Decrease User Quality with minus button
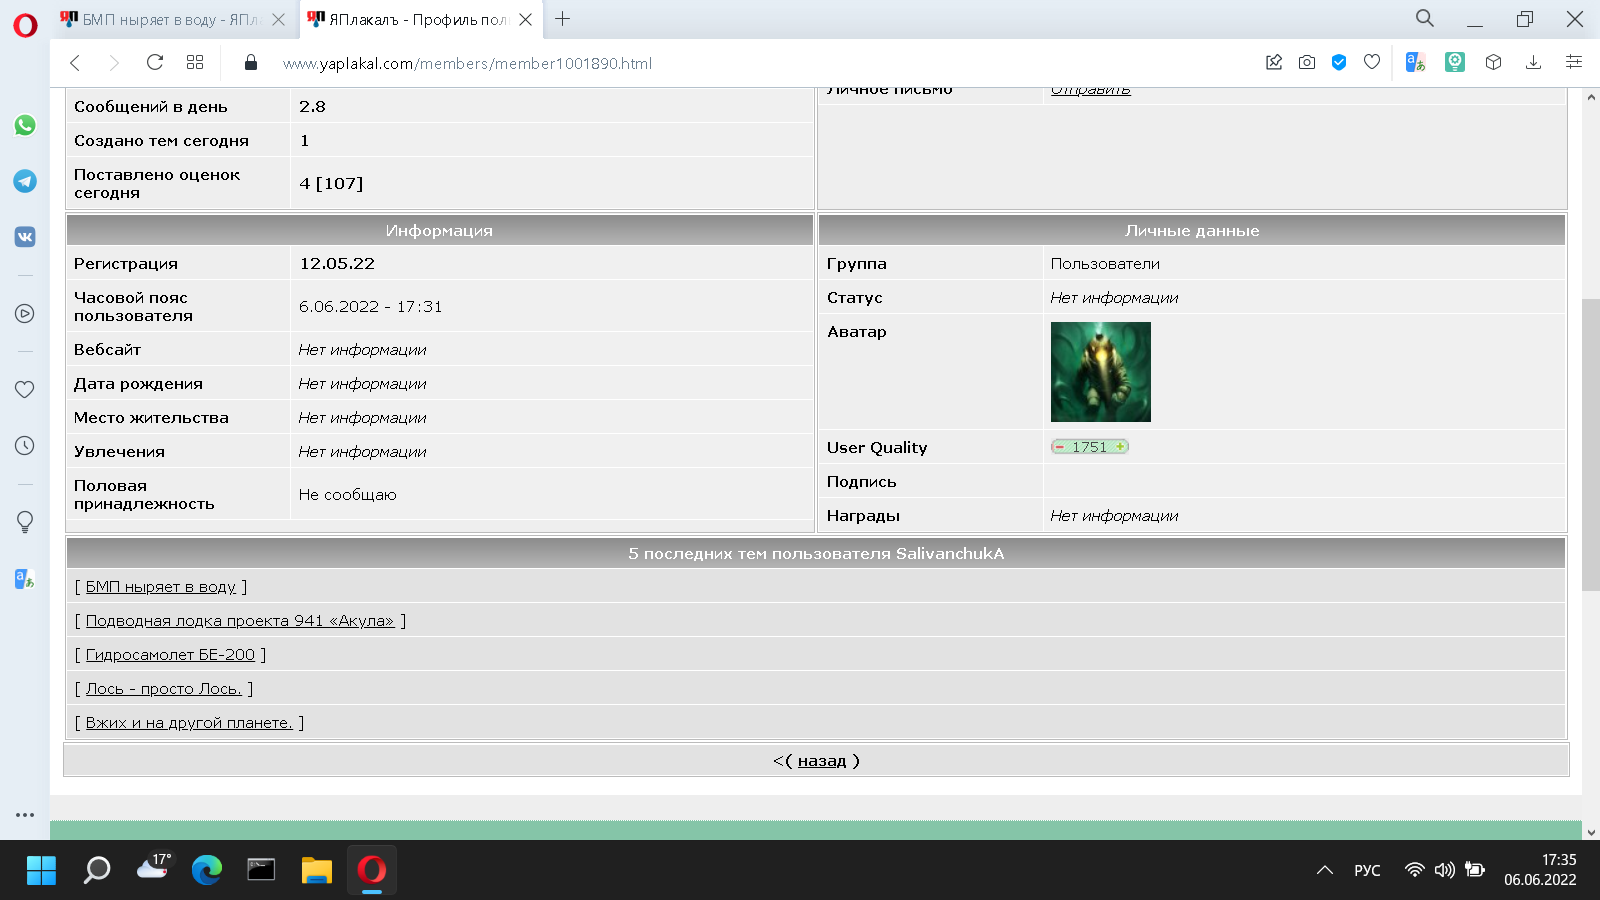Viewport: 1600px width, 900px height. point(1060,447)
